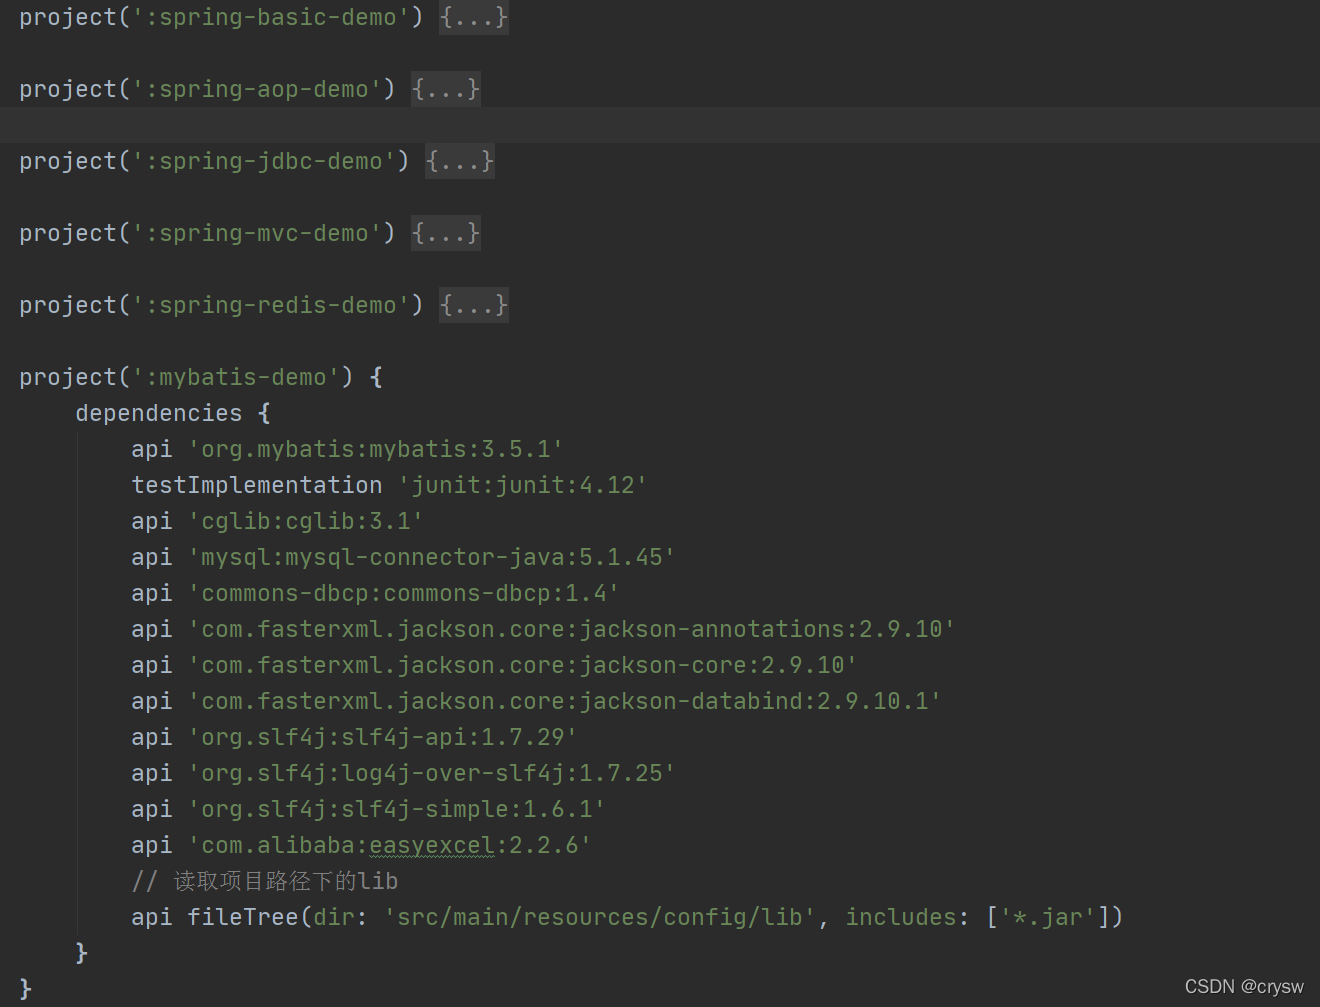This screenshot has height=1007, width=1320.
Task: Expand folded block of spring-jdbc-demo project
Action: click(x=460, y=161)
